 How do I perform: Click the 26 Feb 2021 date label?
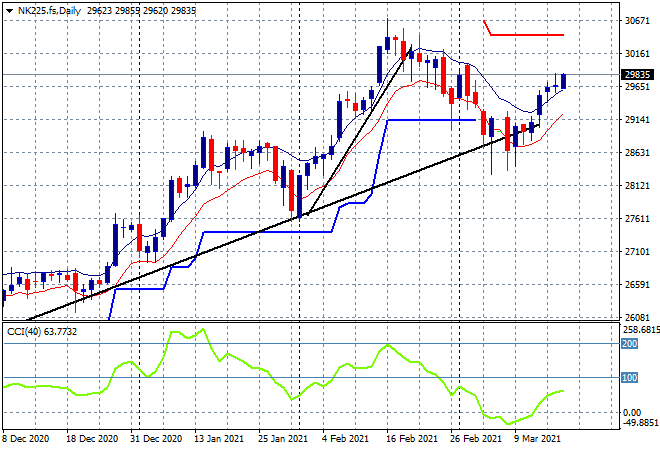tap(476, 439)
